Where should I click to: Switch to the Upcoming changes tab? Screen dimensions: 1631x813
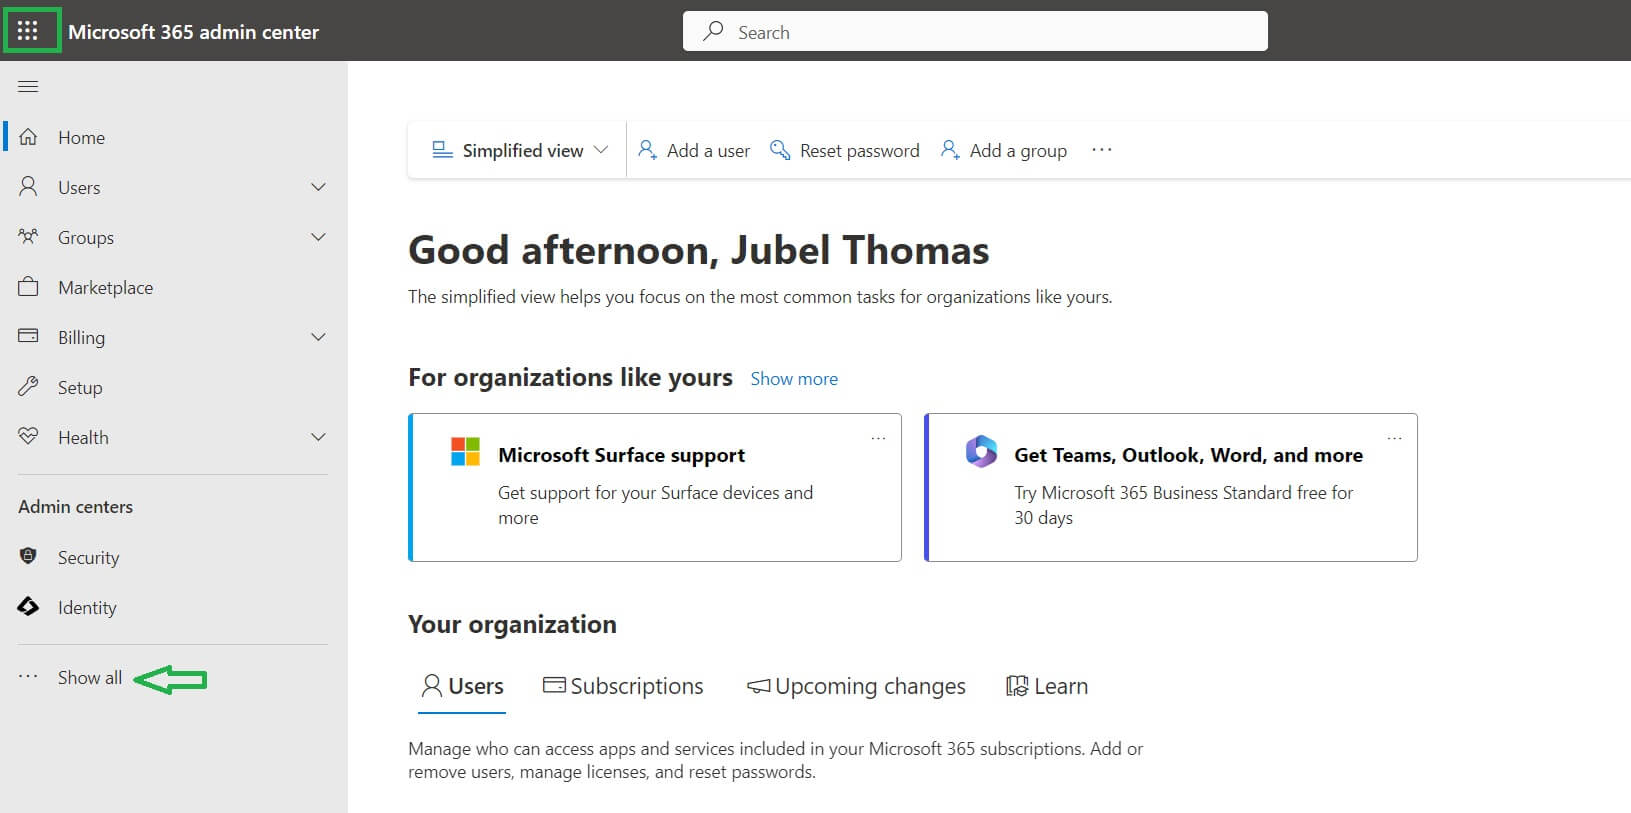click(x=856, y=686)
